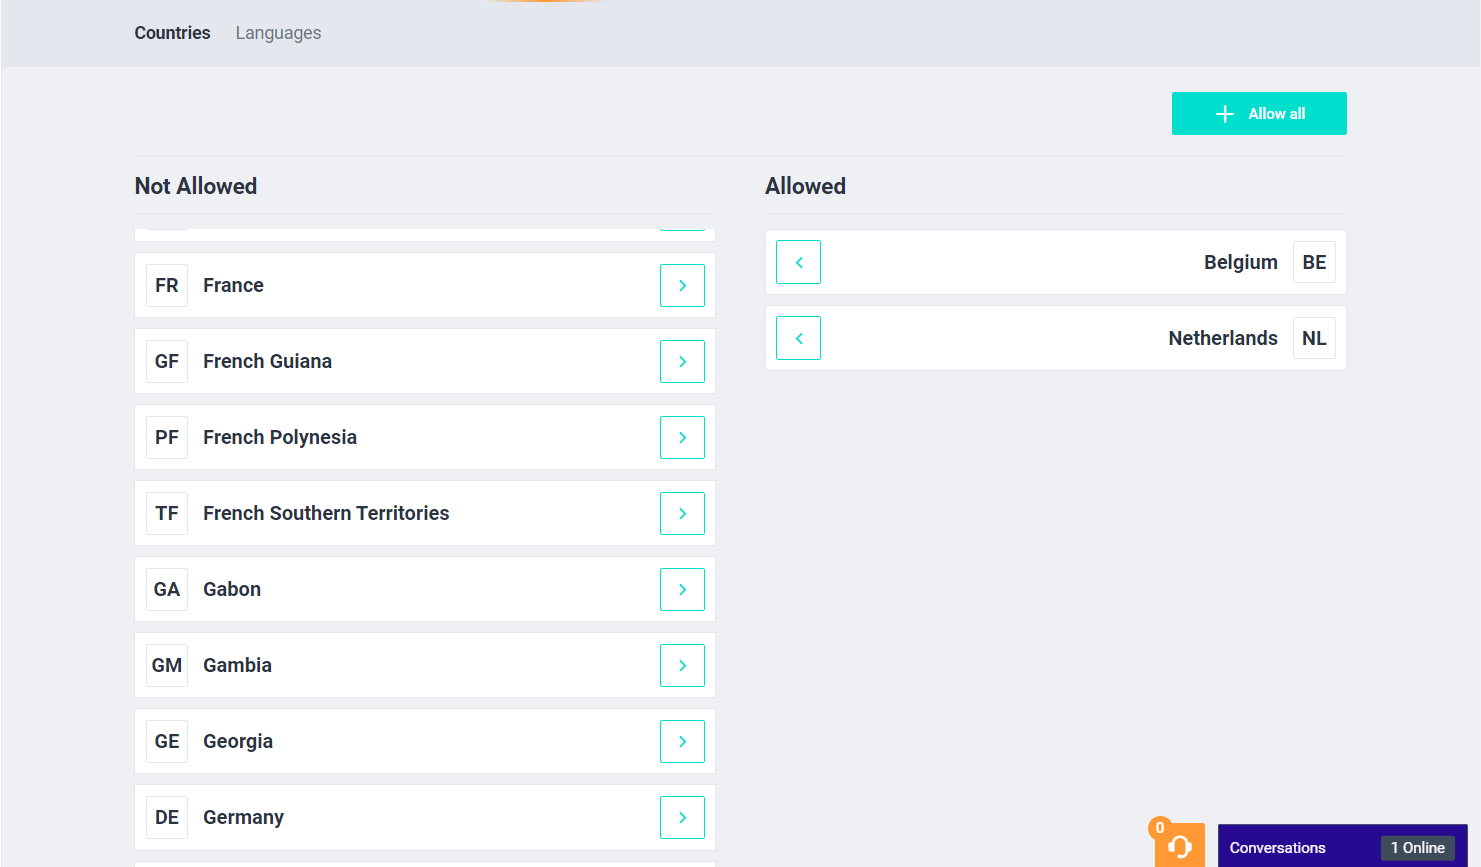Move French Guiana to Allowed list
This screenshot has width=1481, height=867.
click(682, 362)
